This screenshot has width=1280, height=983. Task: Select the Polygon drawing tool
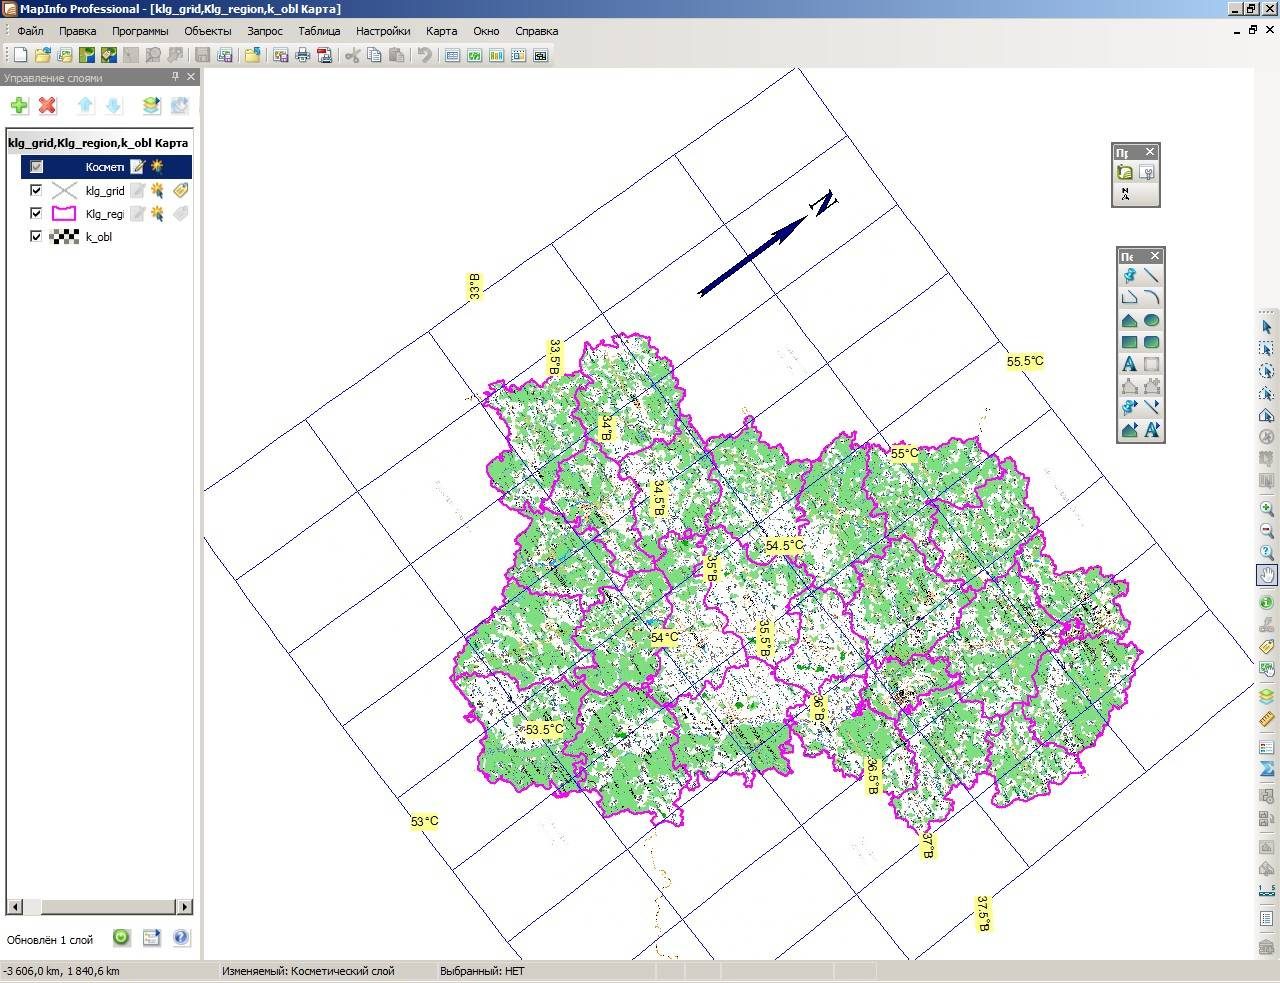[1129, 320]
